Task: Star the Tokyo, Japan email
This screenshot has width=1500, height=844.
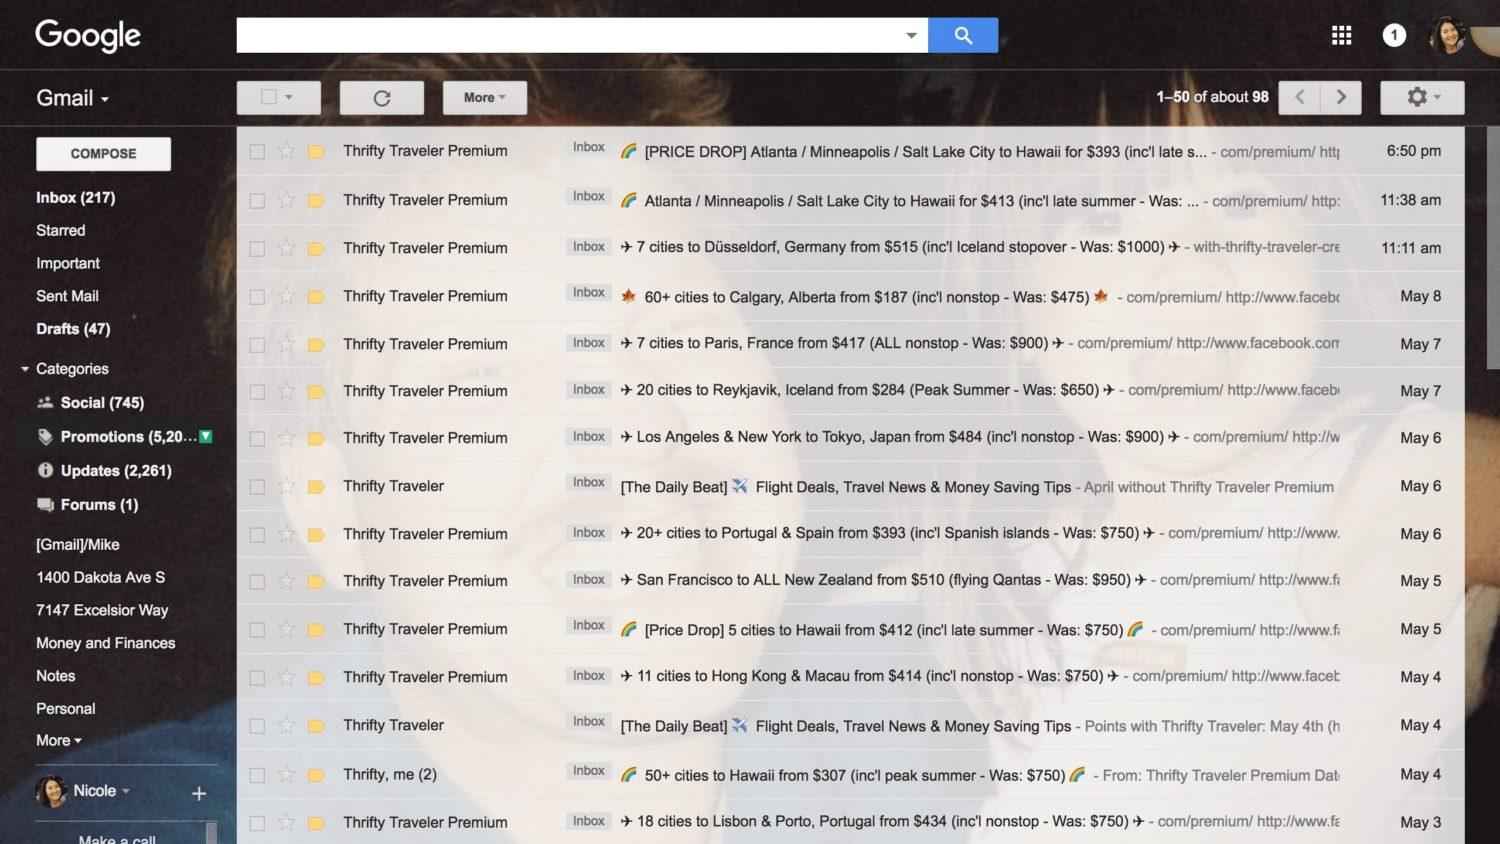Action: point(286,437)
